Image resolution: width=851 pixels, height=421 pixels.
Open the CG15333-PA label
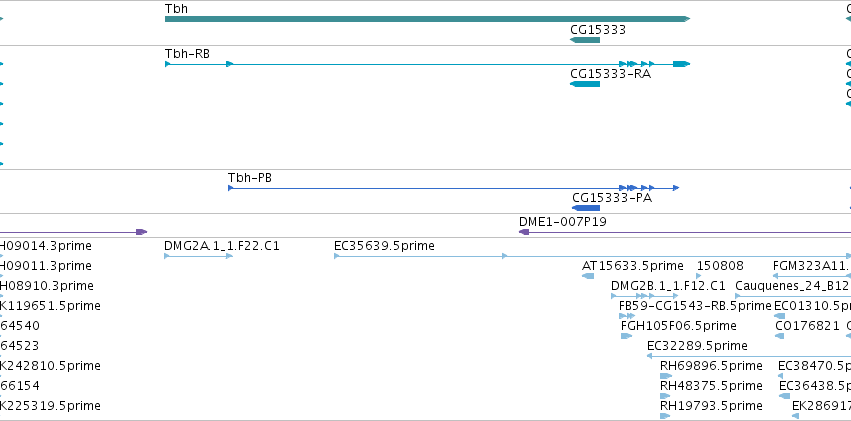612,198
